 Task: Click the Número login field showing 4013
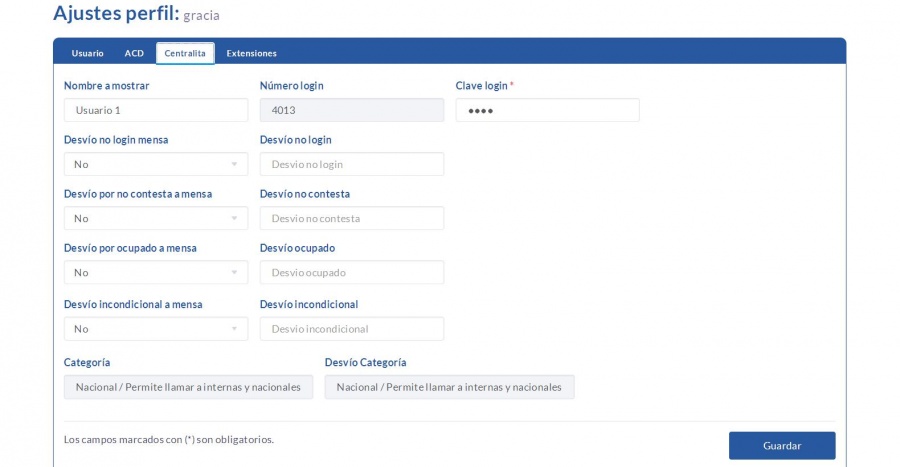[x=351, y=110]
